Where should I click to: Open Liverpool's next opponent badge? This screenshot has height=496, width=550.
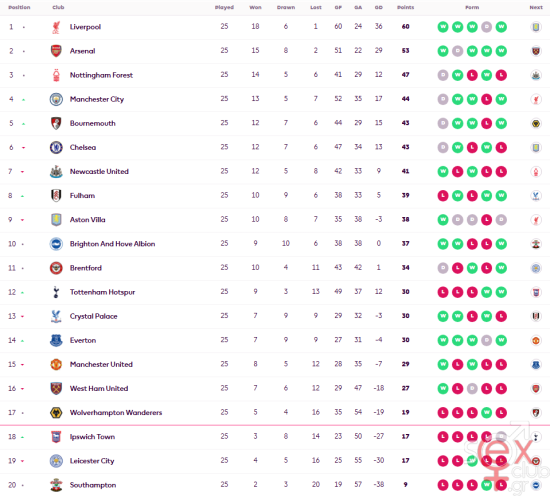536,27
